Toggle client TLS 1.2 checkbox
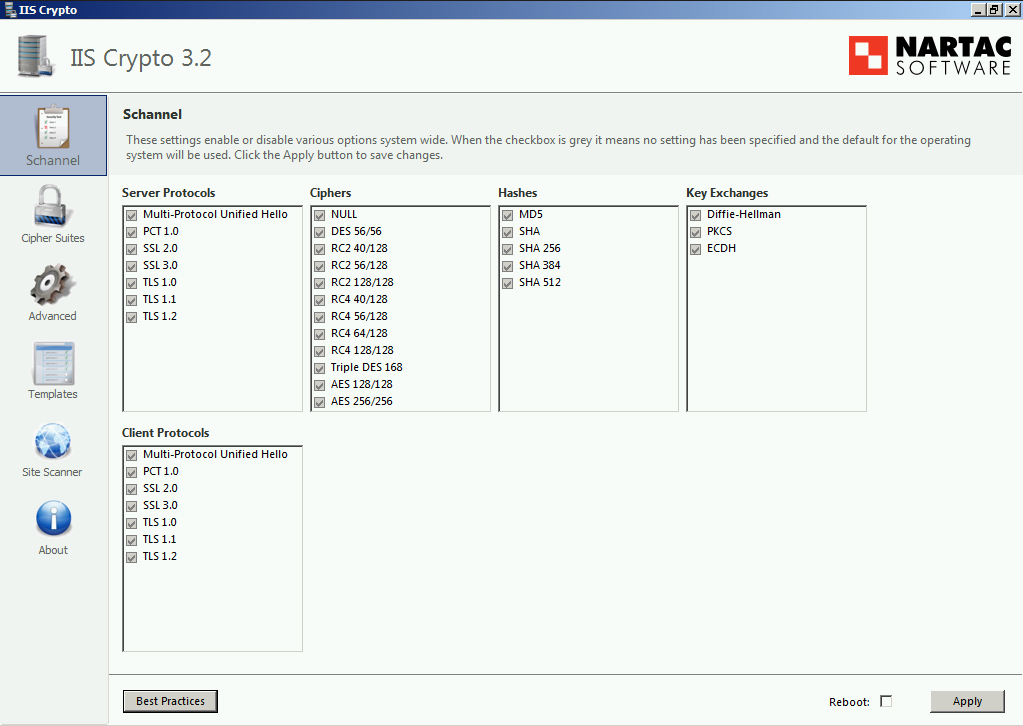Image resolution: width=1023 pixels, height=726 pixels. click(x=132, y=556)
